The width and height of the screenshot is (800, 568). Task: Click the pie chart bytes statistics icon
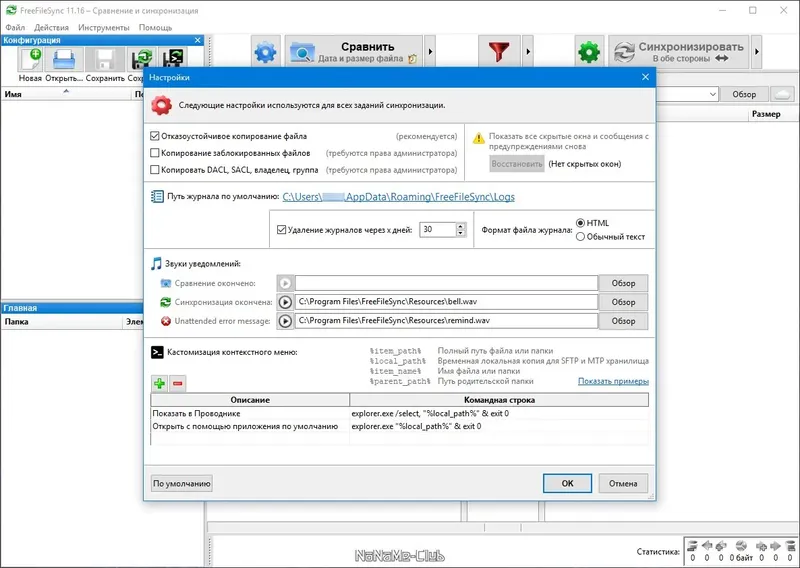(x=741, y=546)
